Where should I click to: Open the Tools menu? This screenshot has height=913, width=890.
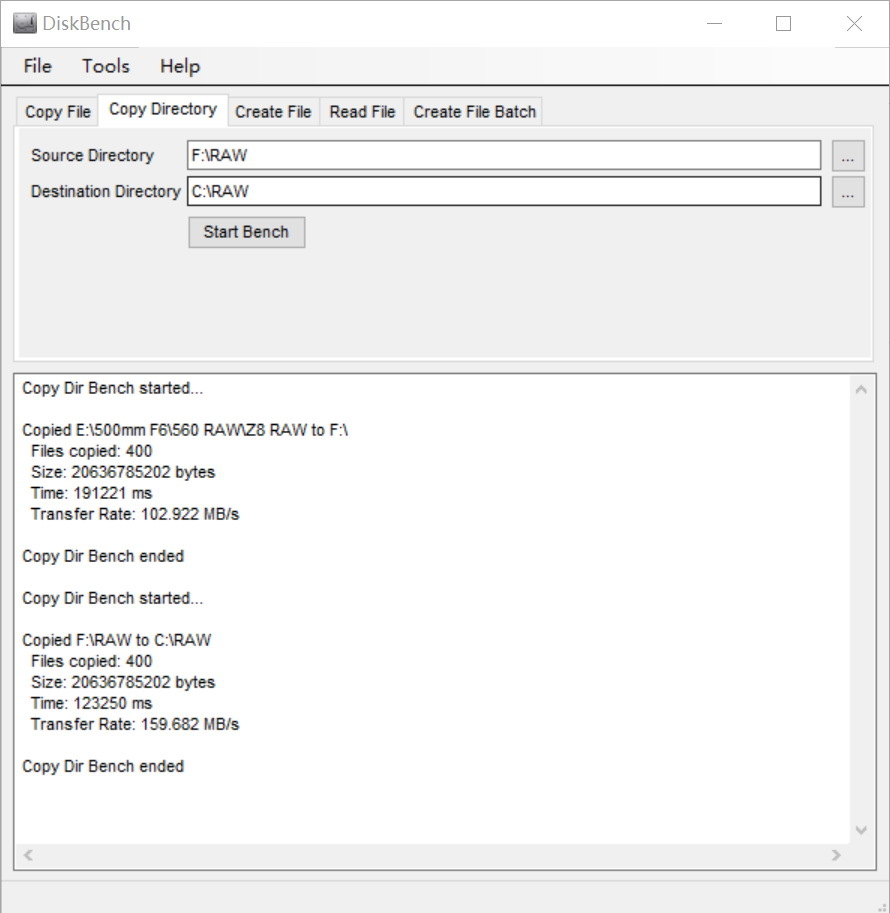tap(105, 66)
